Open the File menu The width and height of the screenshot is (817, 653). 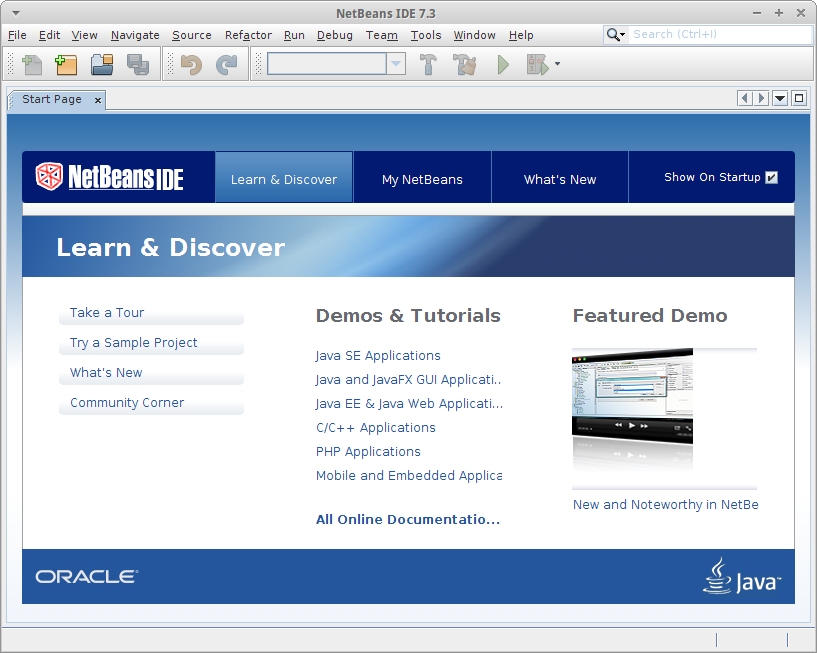17,35
